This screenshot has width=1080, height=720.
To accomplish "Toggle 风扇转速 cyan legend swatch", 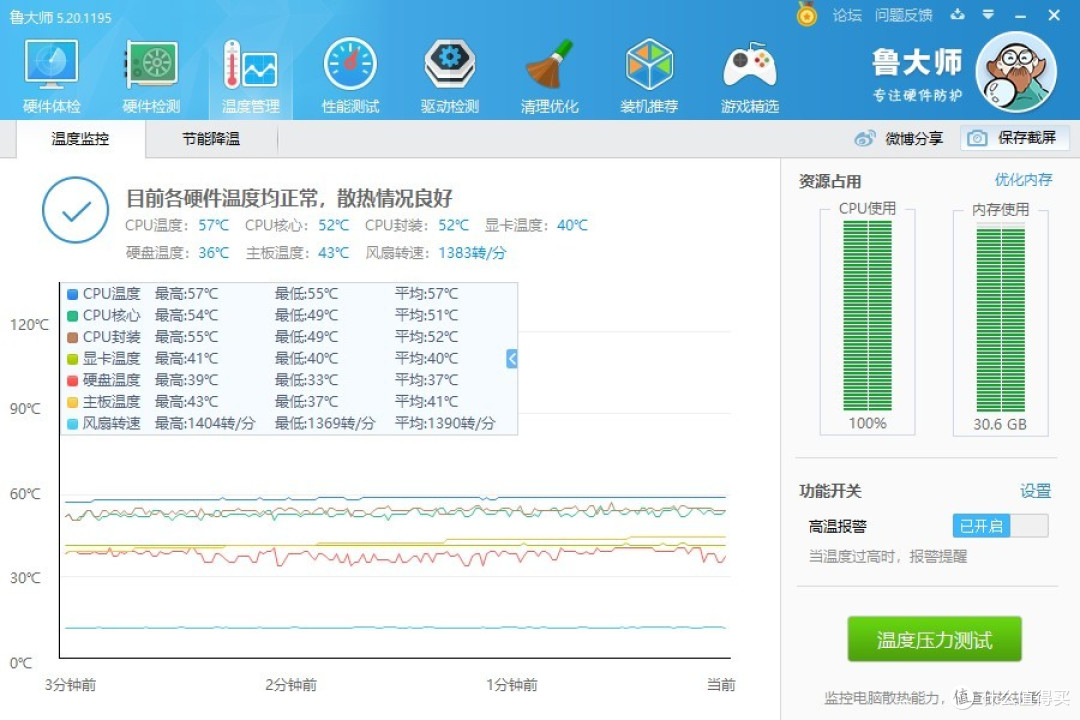I will [x=72, y=424].
